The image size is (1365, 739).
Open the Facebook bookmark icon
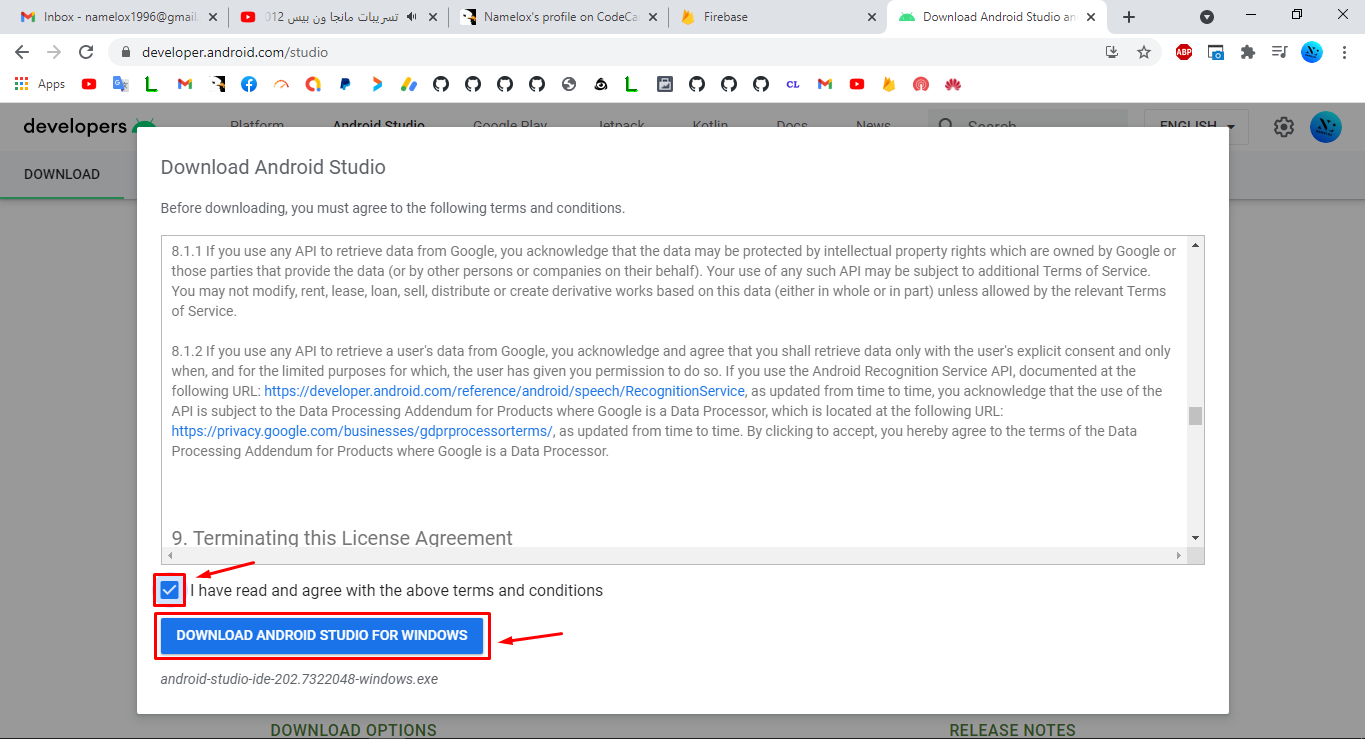[249, 85]
